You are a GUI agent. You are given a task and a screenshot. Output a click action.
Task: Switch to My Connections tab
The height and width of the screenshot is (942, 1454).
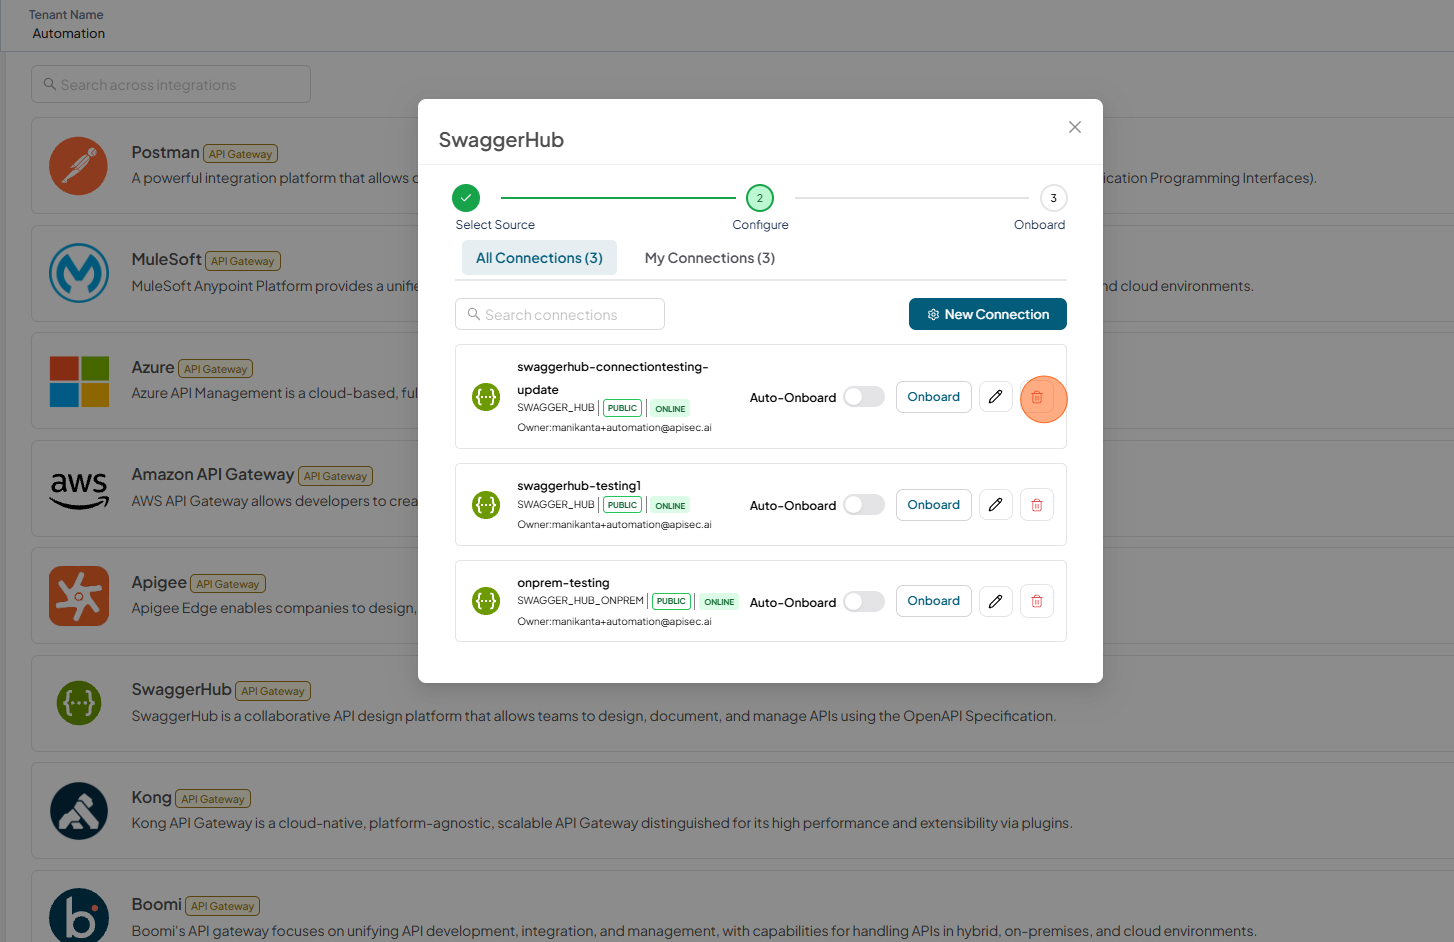pyautogui.click(x=710, y=258)
